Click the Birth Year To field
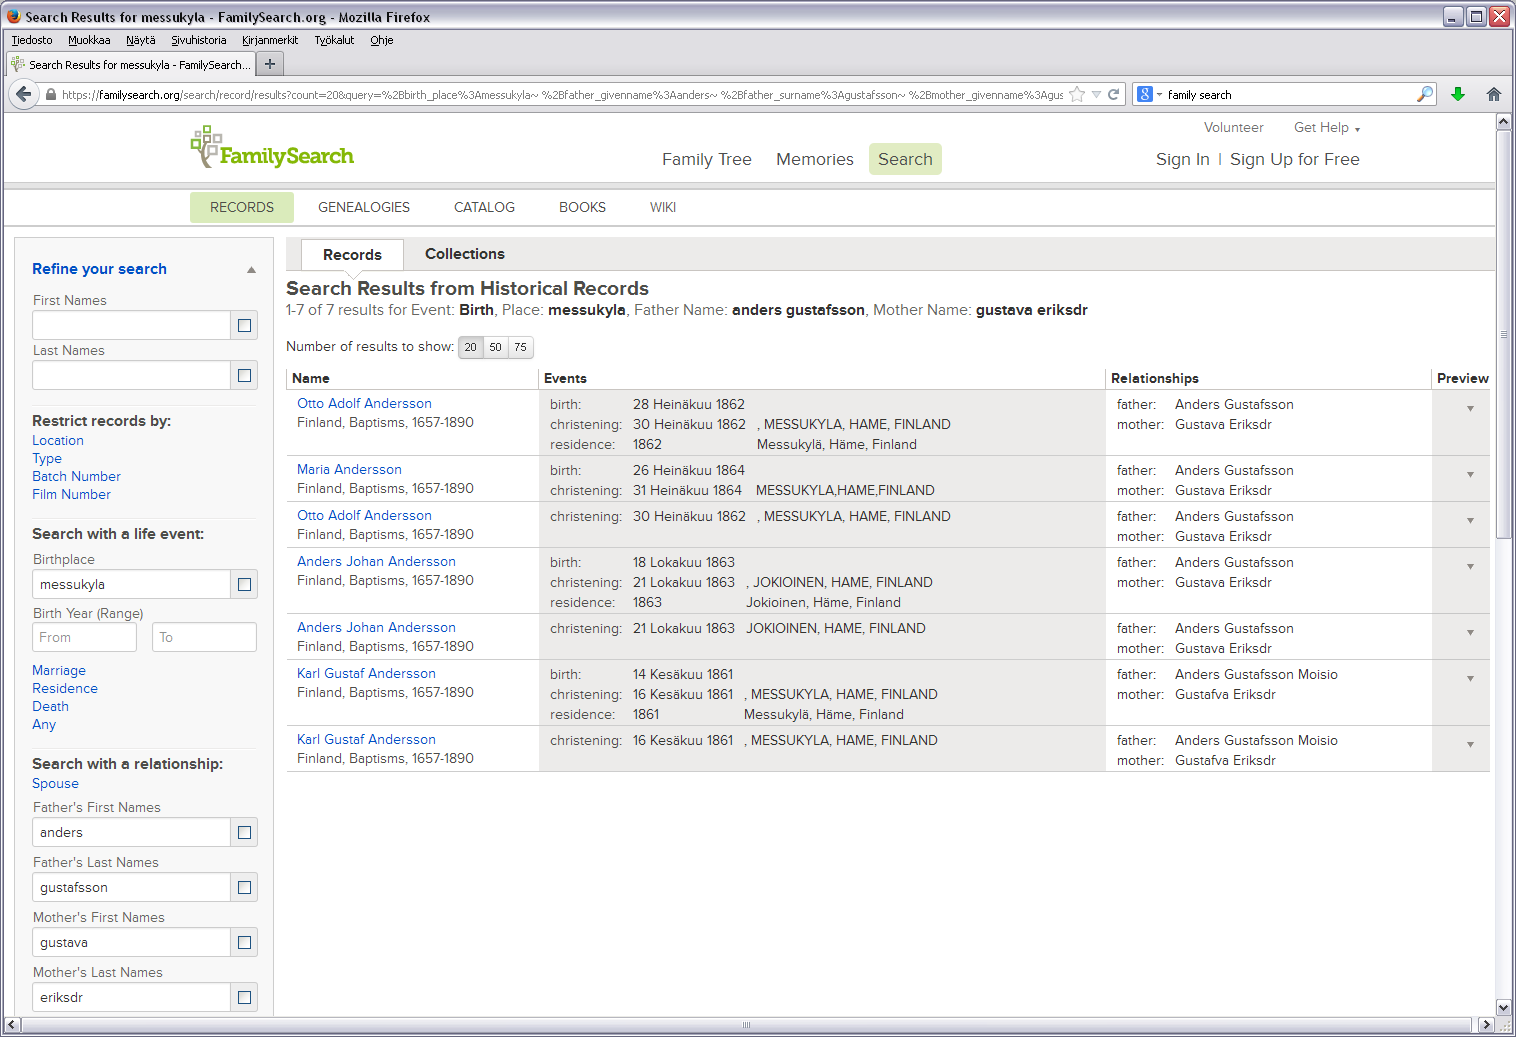The height and width of the screenshot is (1037, 1516). tap(204, 637)
